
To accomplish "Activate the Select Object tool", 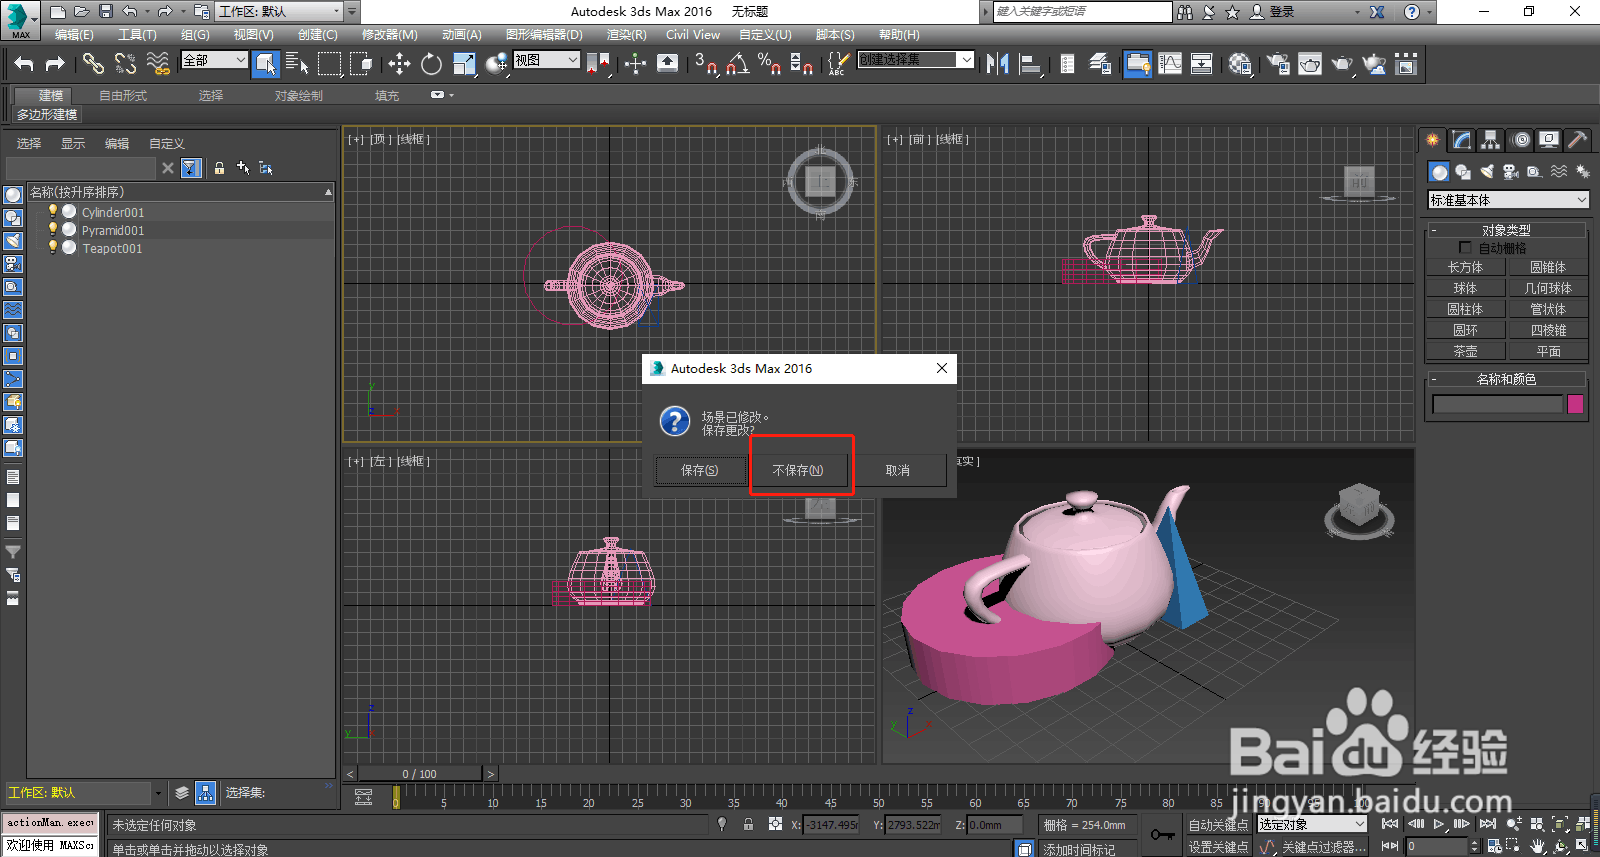I will point(265,64).
